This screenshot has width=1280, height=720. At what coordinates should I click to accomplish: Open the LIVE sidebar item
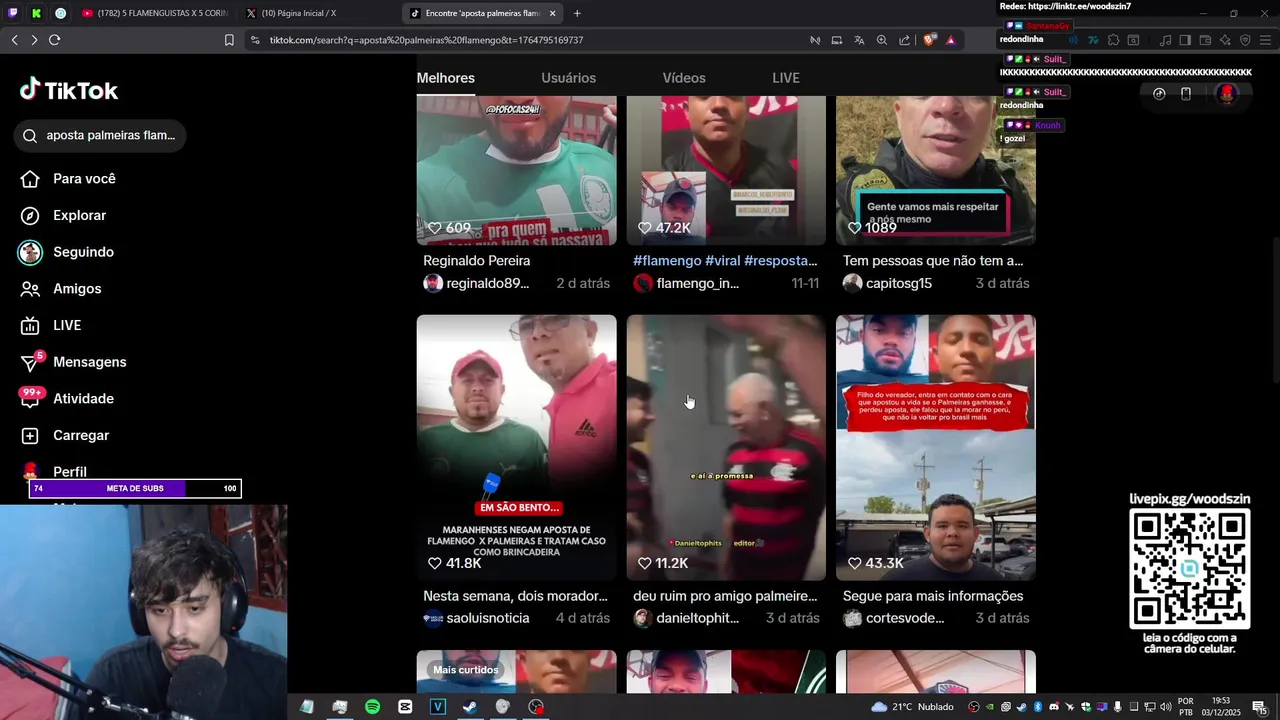click(50, 325)
